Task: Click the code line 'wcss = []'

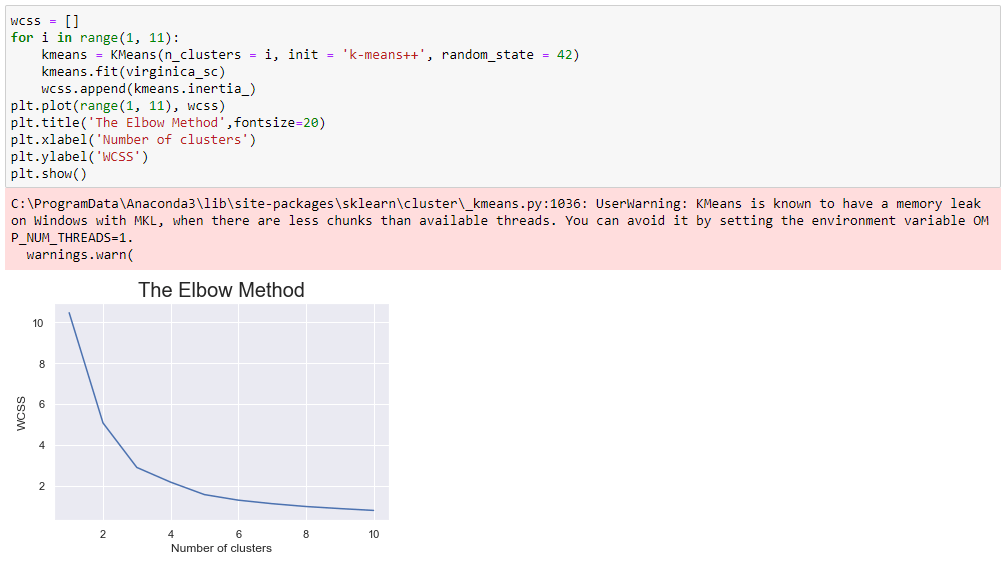Action: click(45, 21)
